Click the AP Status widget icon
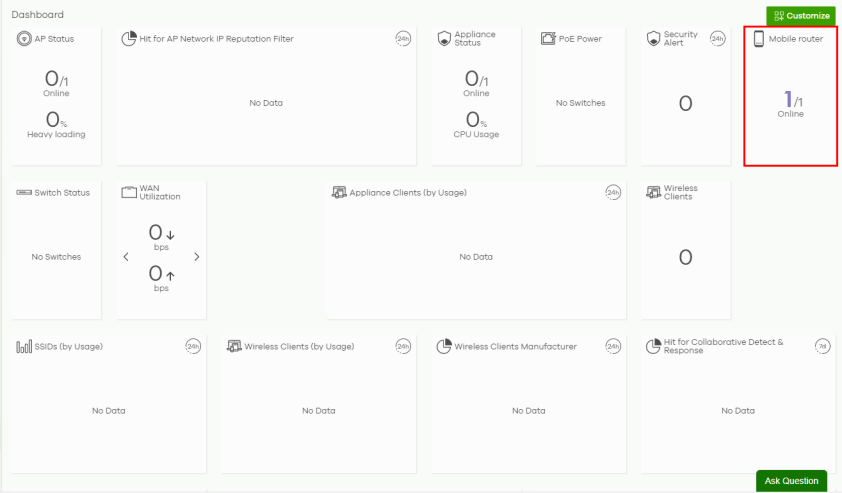The height and width of the screenshot is (493, 842). click(x=24, y=39)
